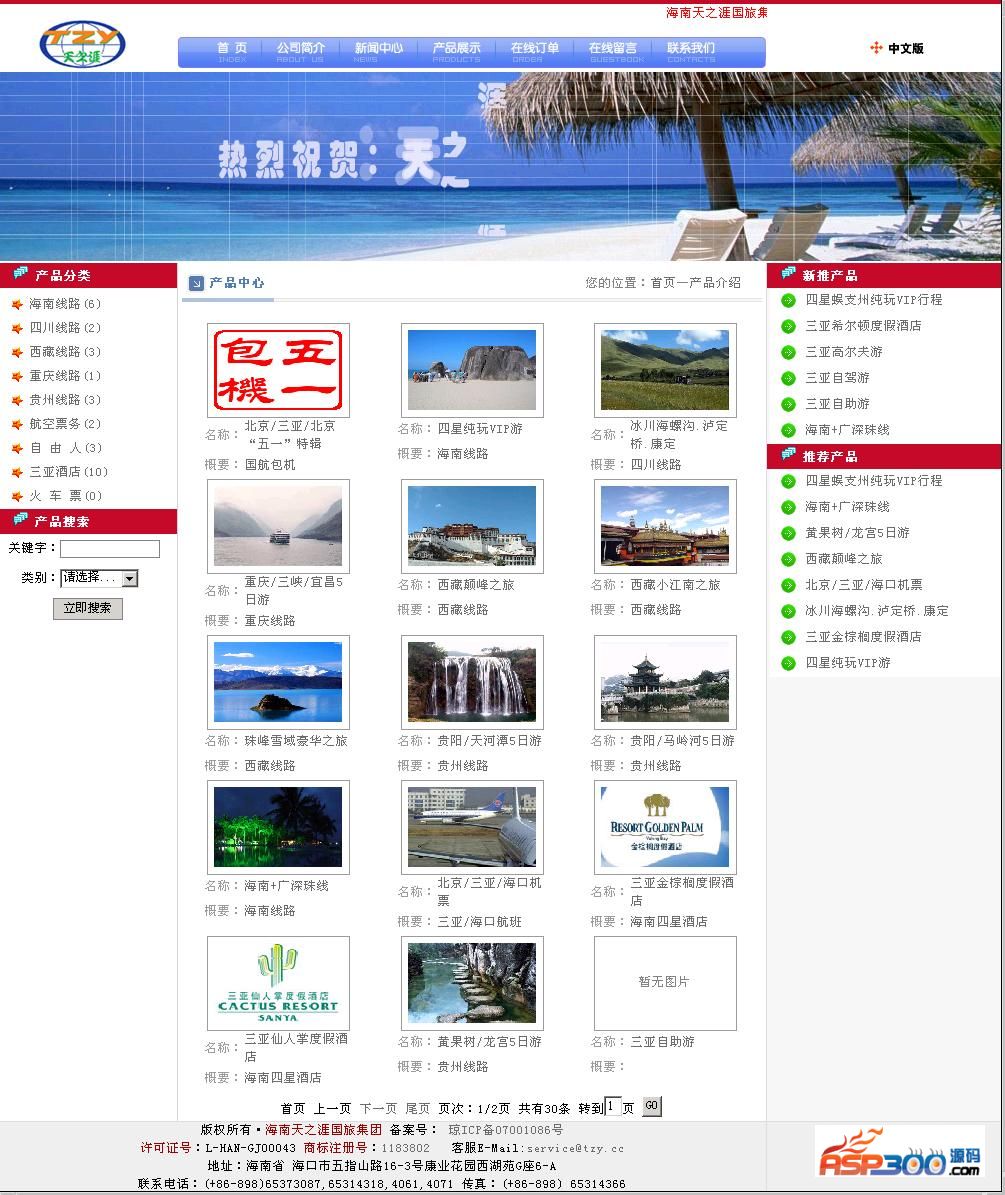Click the 推荐产品 header icon

789,456
